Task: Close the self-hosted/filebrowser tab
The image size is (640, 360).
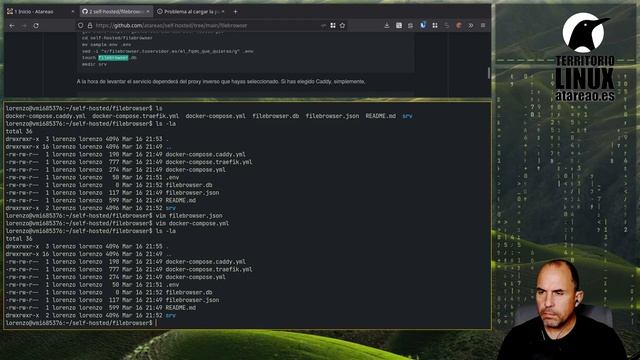Action: coord(148,12)
